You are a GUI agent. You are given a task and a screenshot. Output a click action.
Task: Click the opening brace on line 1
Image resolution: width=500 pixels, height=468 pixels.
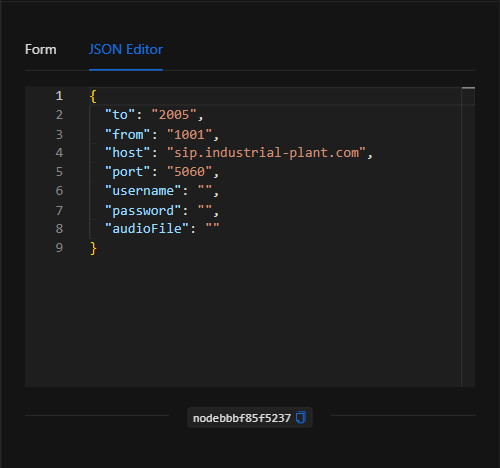pyautogui.click(x=93, y=96)
